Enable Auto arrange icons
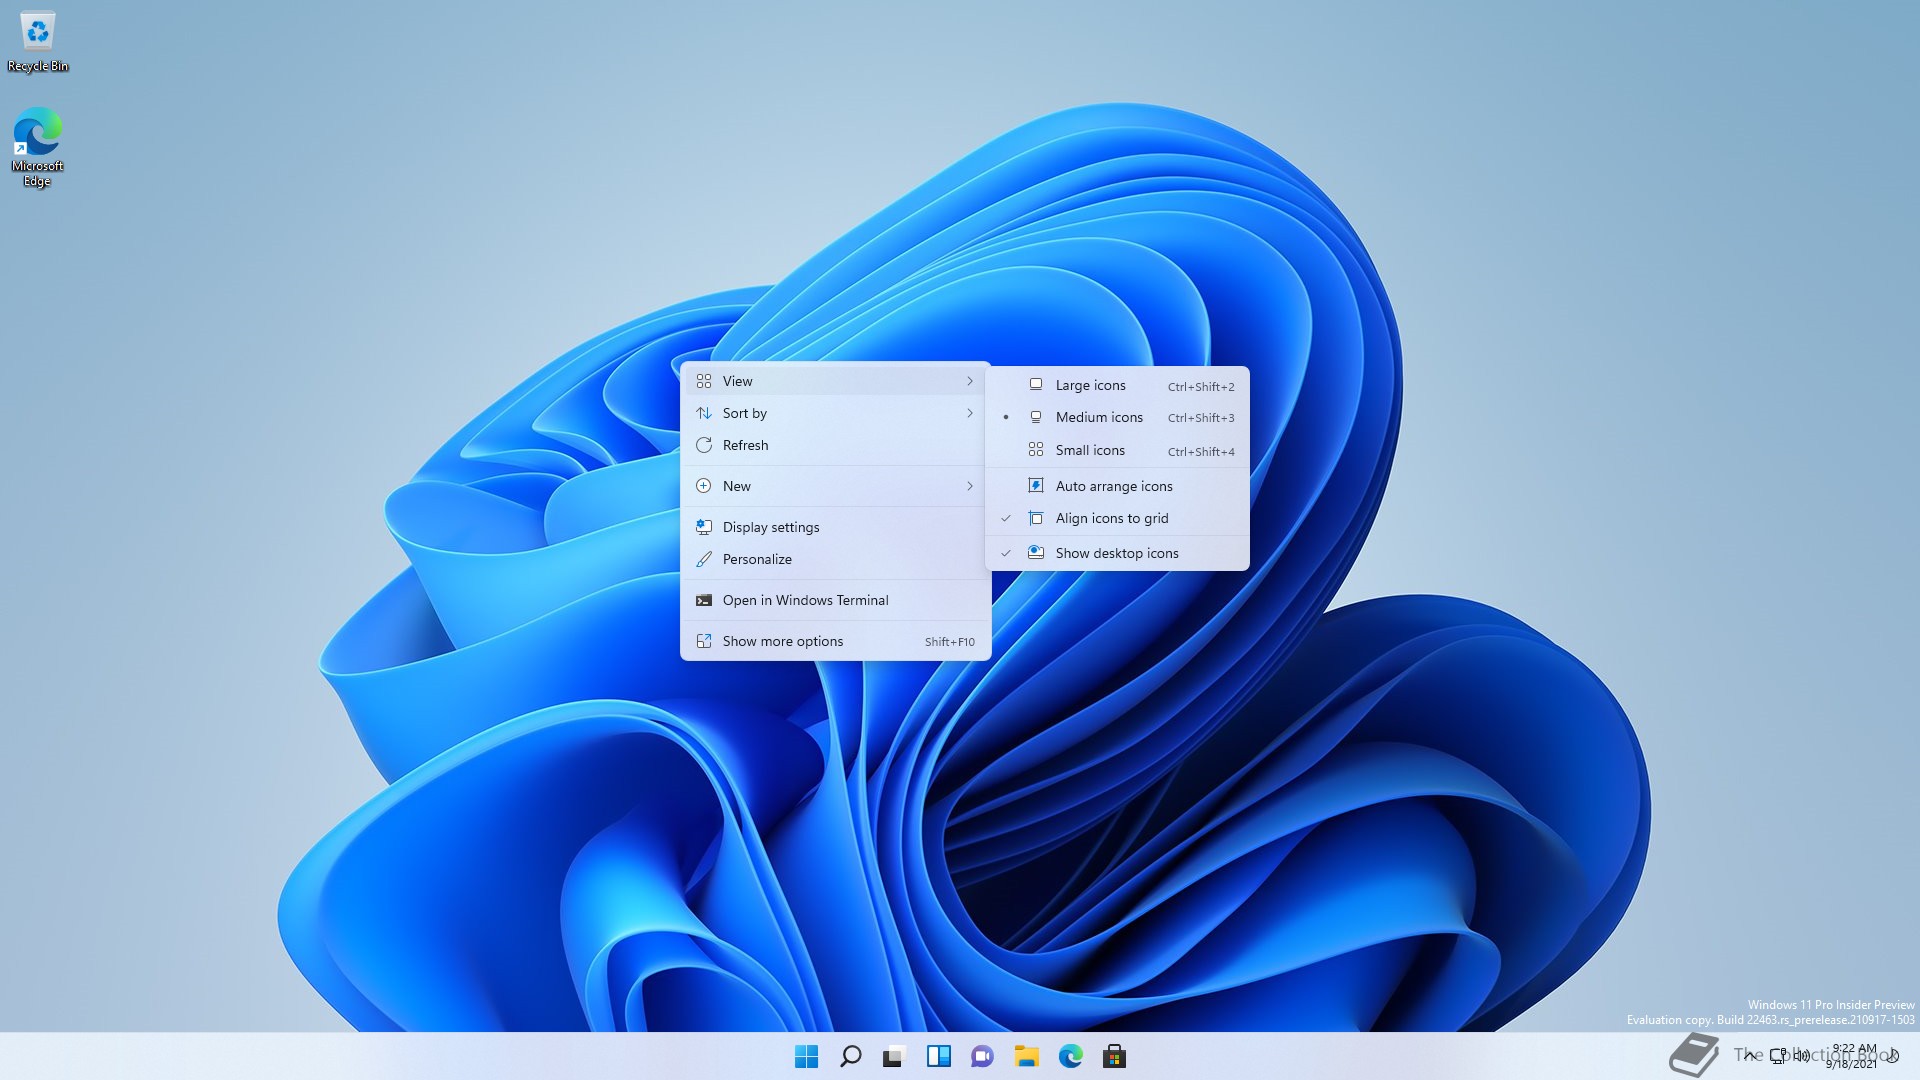 (x=1113, y=486)
